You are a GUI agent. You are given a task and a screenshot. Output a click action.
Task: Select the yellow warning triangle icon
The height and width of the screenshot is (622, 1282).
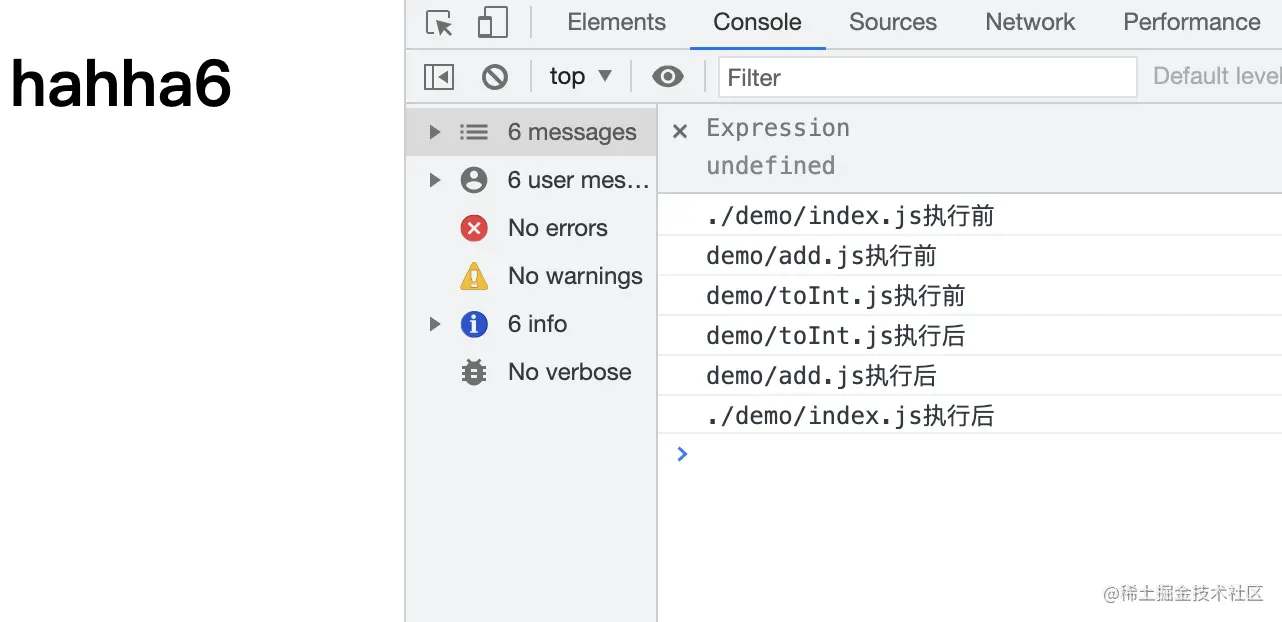tap(474, 276)
